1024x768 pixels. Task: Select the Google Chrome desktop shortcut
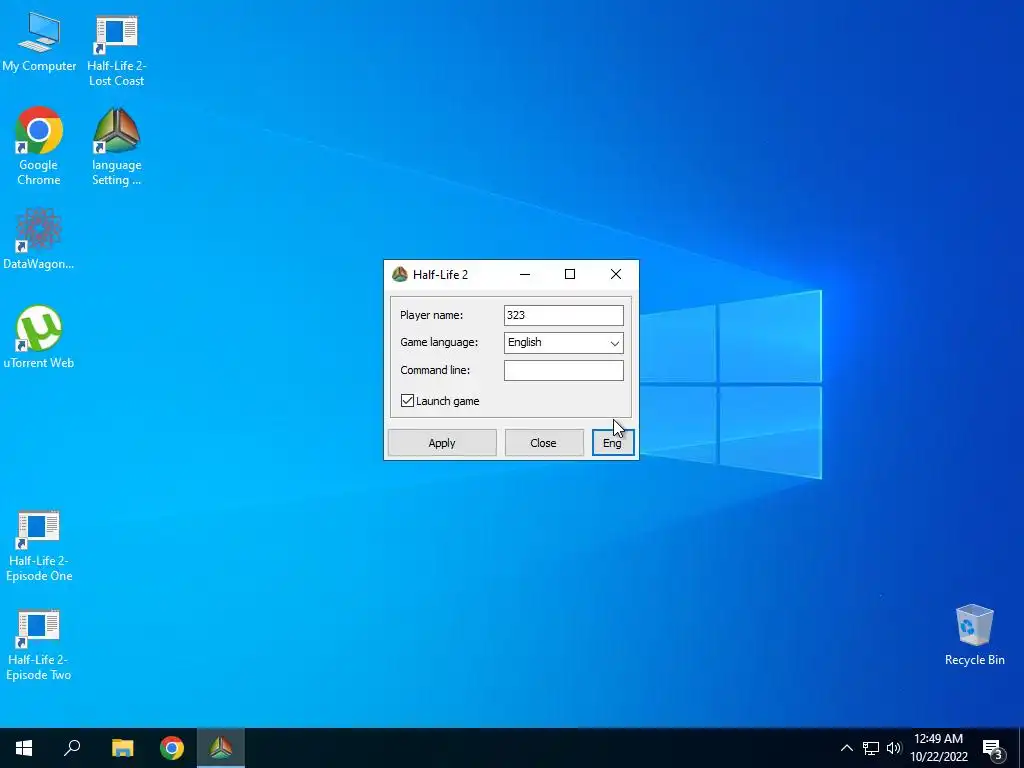[39, 146]
